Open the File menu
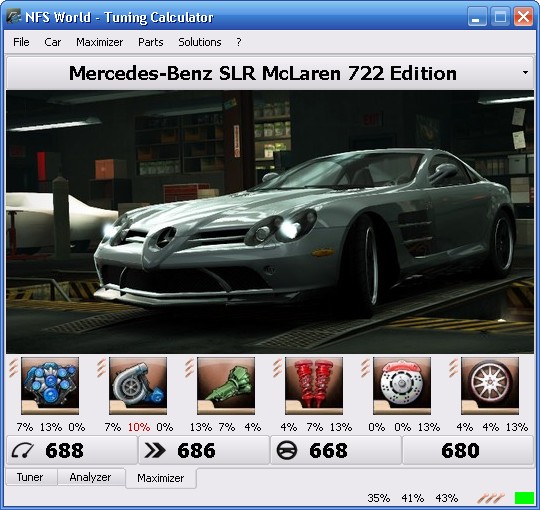Image resolution: width=540 pixels, height=510 pixels. click(21, 42)
